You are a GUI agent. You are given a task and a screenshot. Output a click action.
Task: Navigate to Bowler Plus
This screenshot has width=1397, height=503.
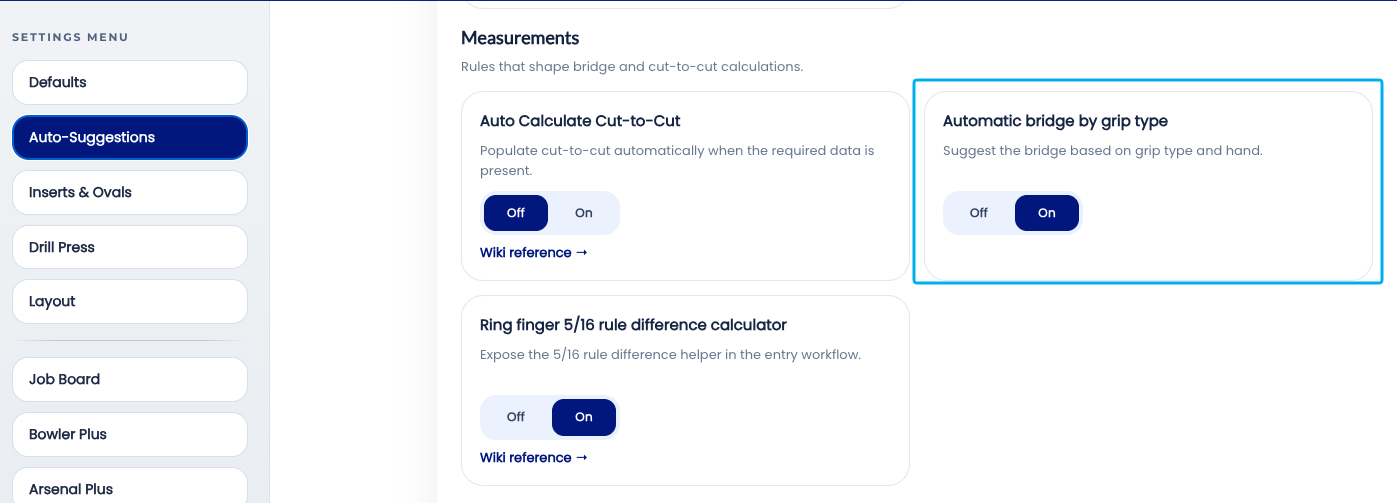click(x=130, y=434)
